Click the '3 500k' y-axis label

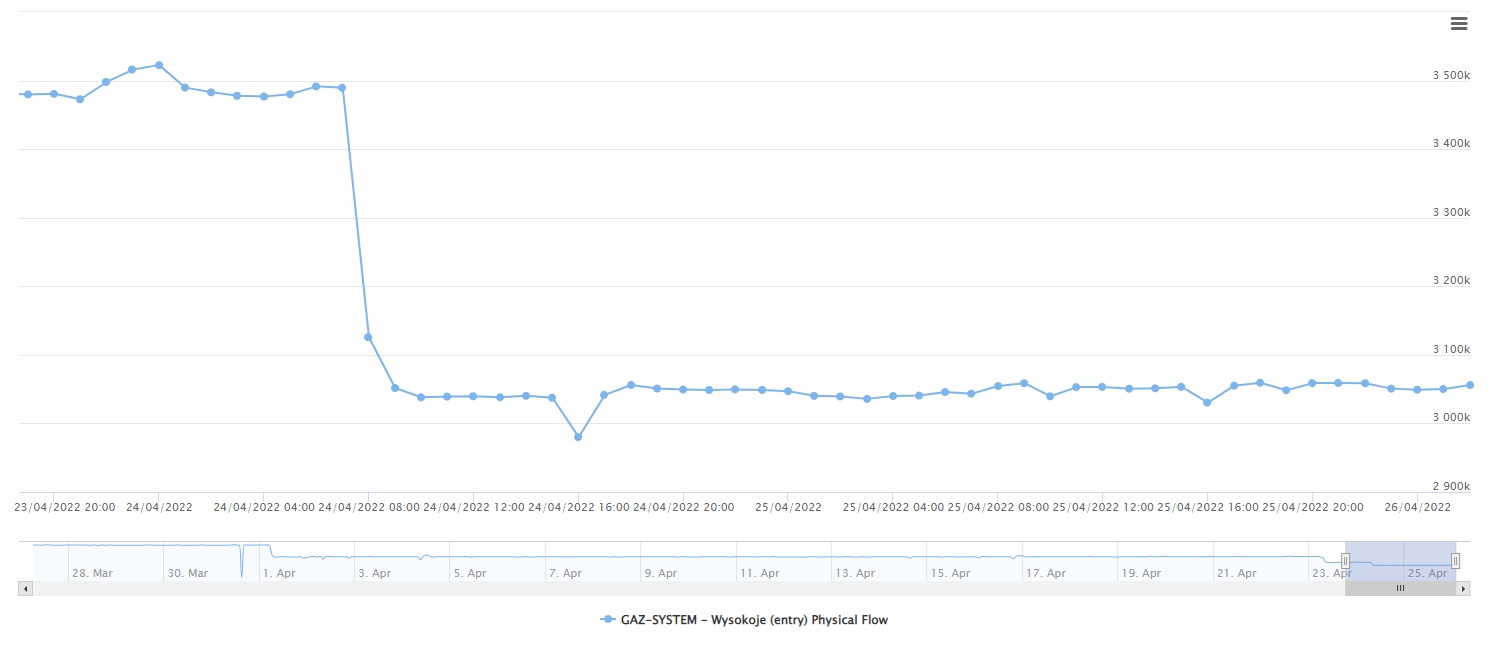(x=1451, y=76)
